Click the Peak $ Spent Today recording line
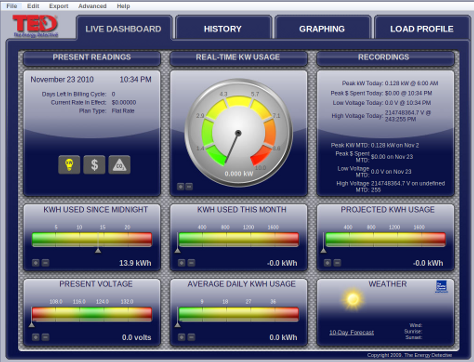Screen dimensions: 474x362 pyautogui.click(x=381, y=93)
